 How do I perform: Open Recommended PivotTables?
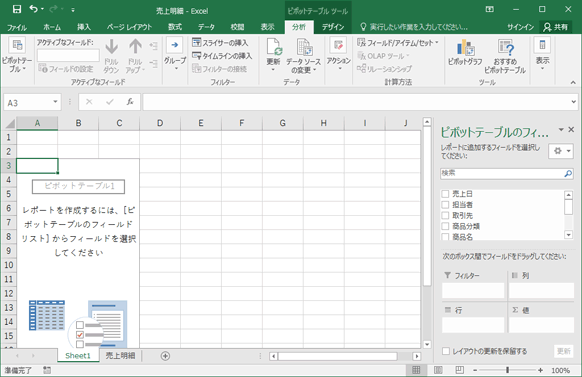[505, 56]
